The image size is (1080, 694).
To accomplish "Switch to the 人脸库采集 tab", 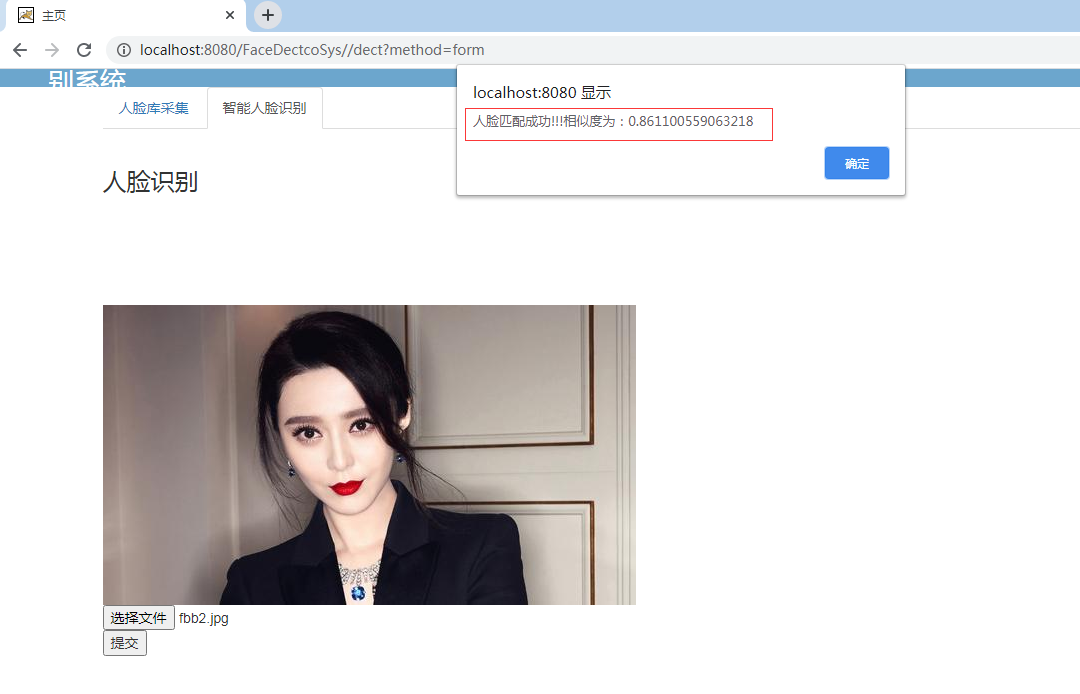I will pos(154,108).
